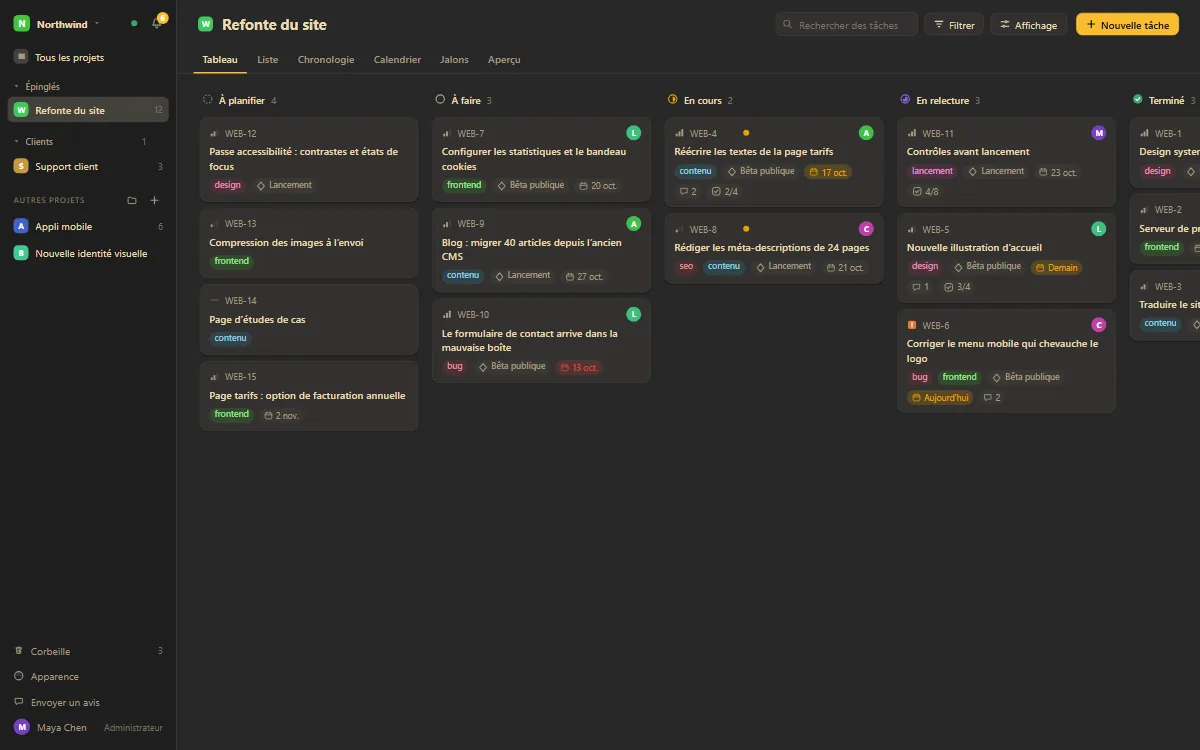The height and width of the screenshot is (750, 1200).
Task: Click the À faire column status circle
Action: (440, 100)
